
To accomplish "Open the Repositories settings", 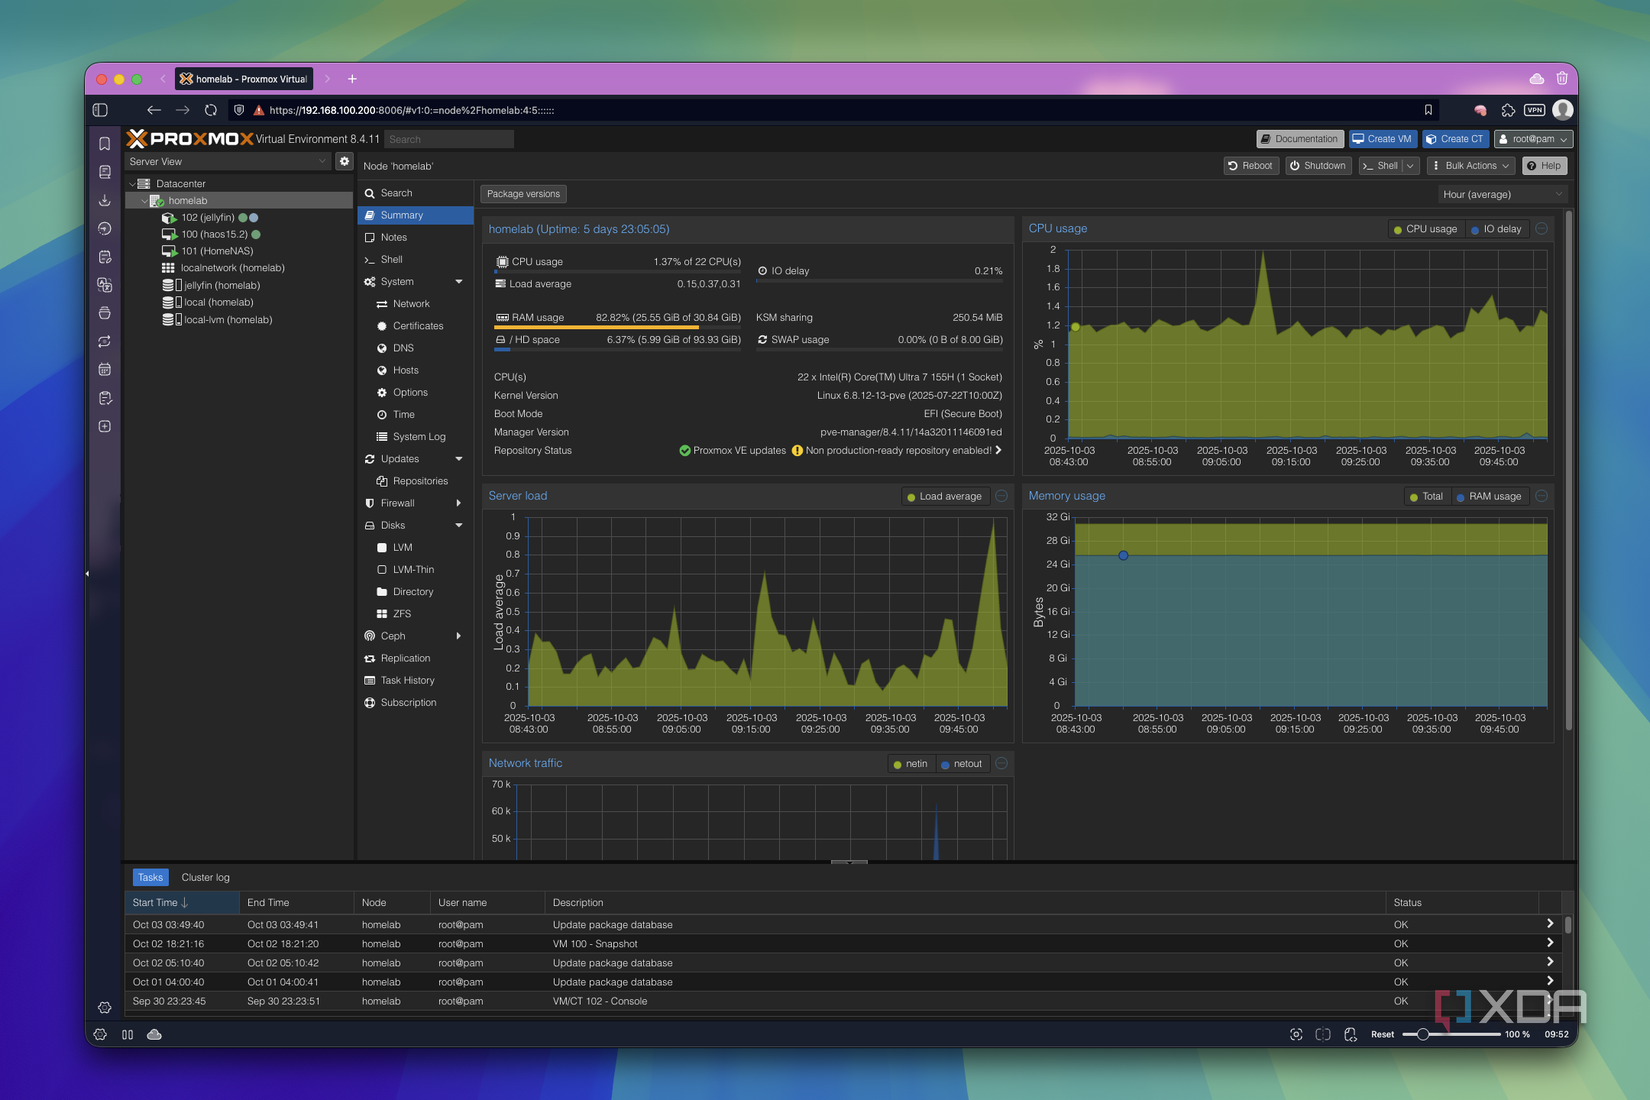I will click(x=420, y=480).
